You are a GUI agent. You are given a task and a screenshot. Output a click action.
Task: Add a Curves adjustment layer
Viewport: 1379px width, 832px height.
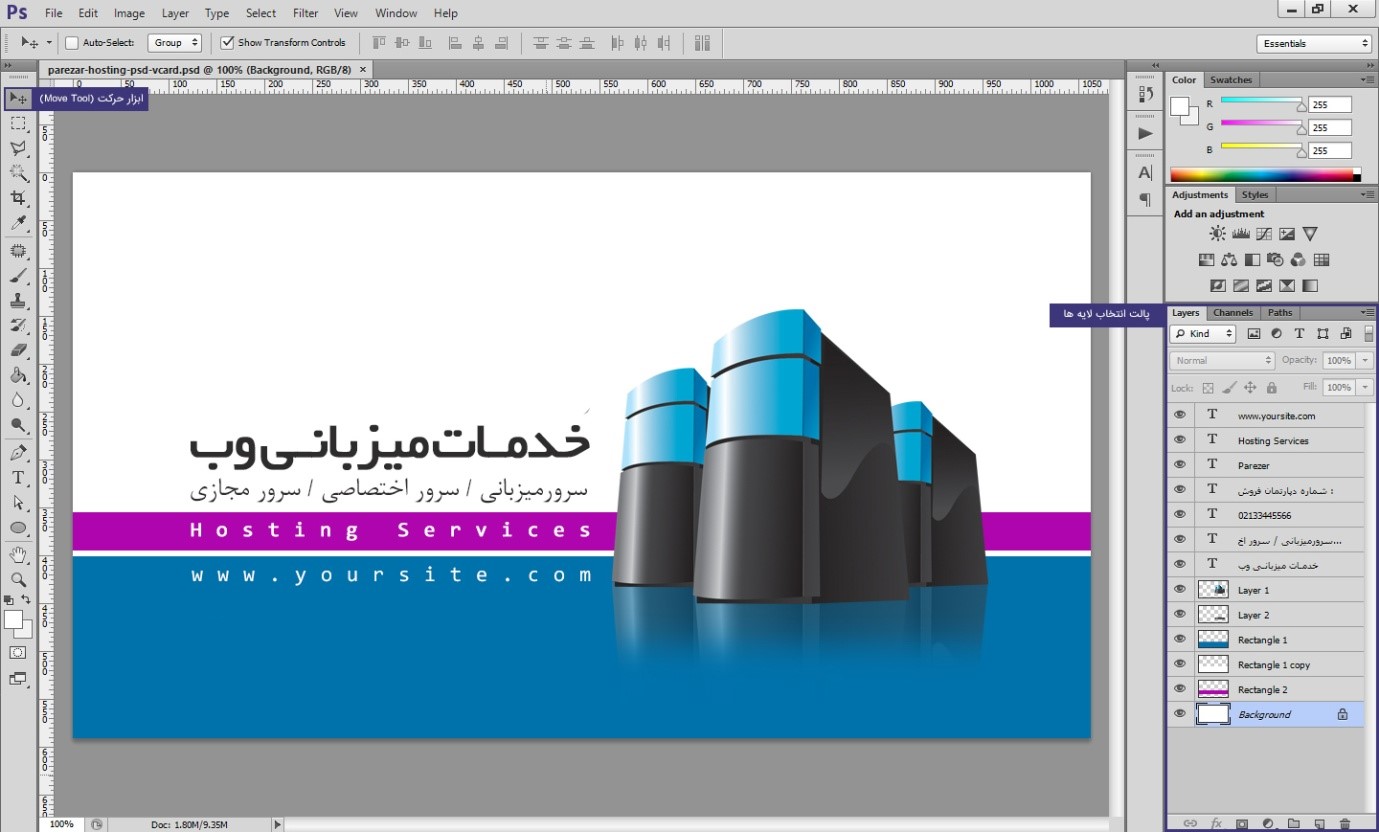[1262, 234]
